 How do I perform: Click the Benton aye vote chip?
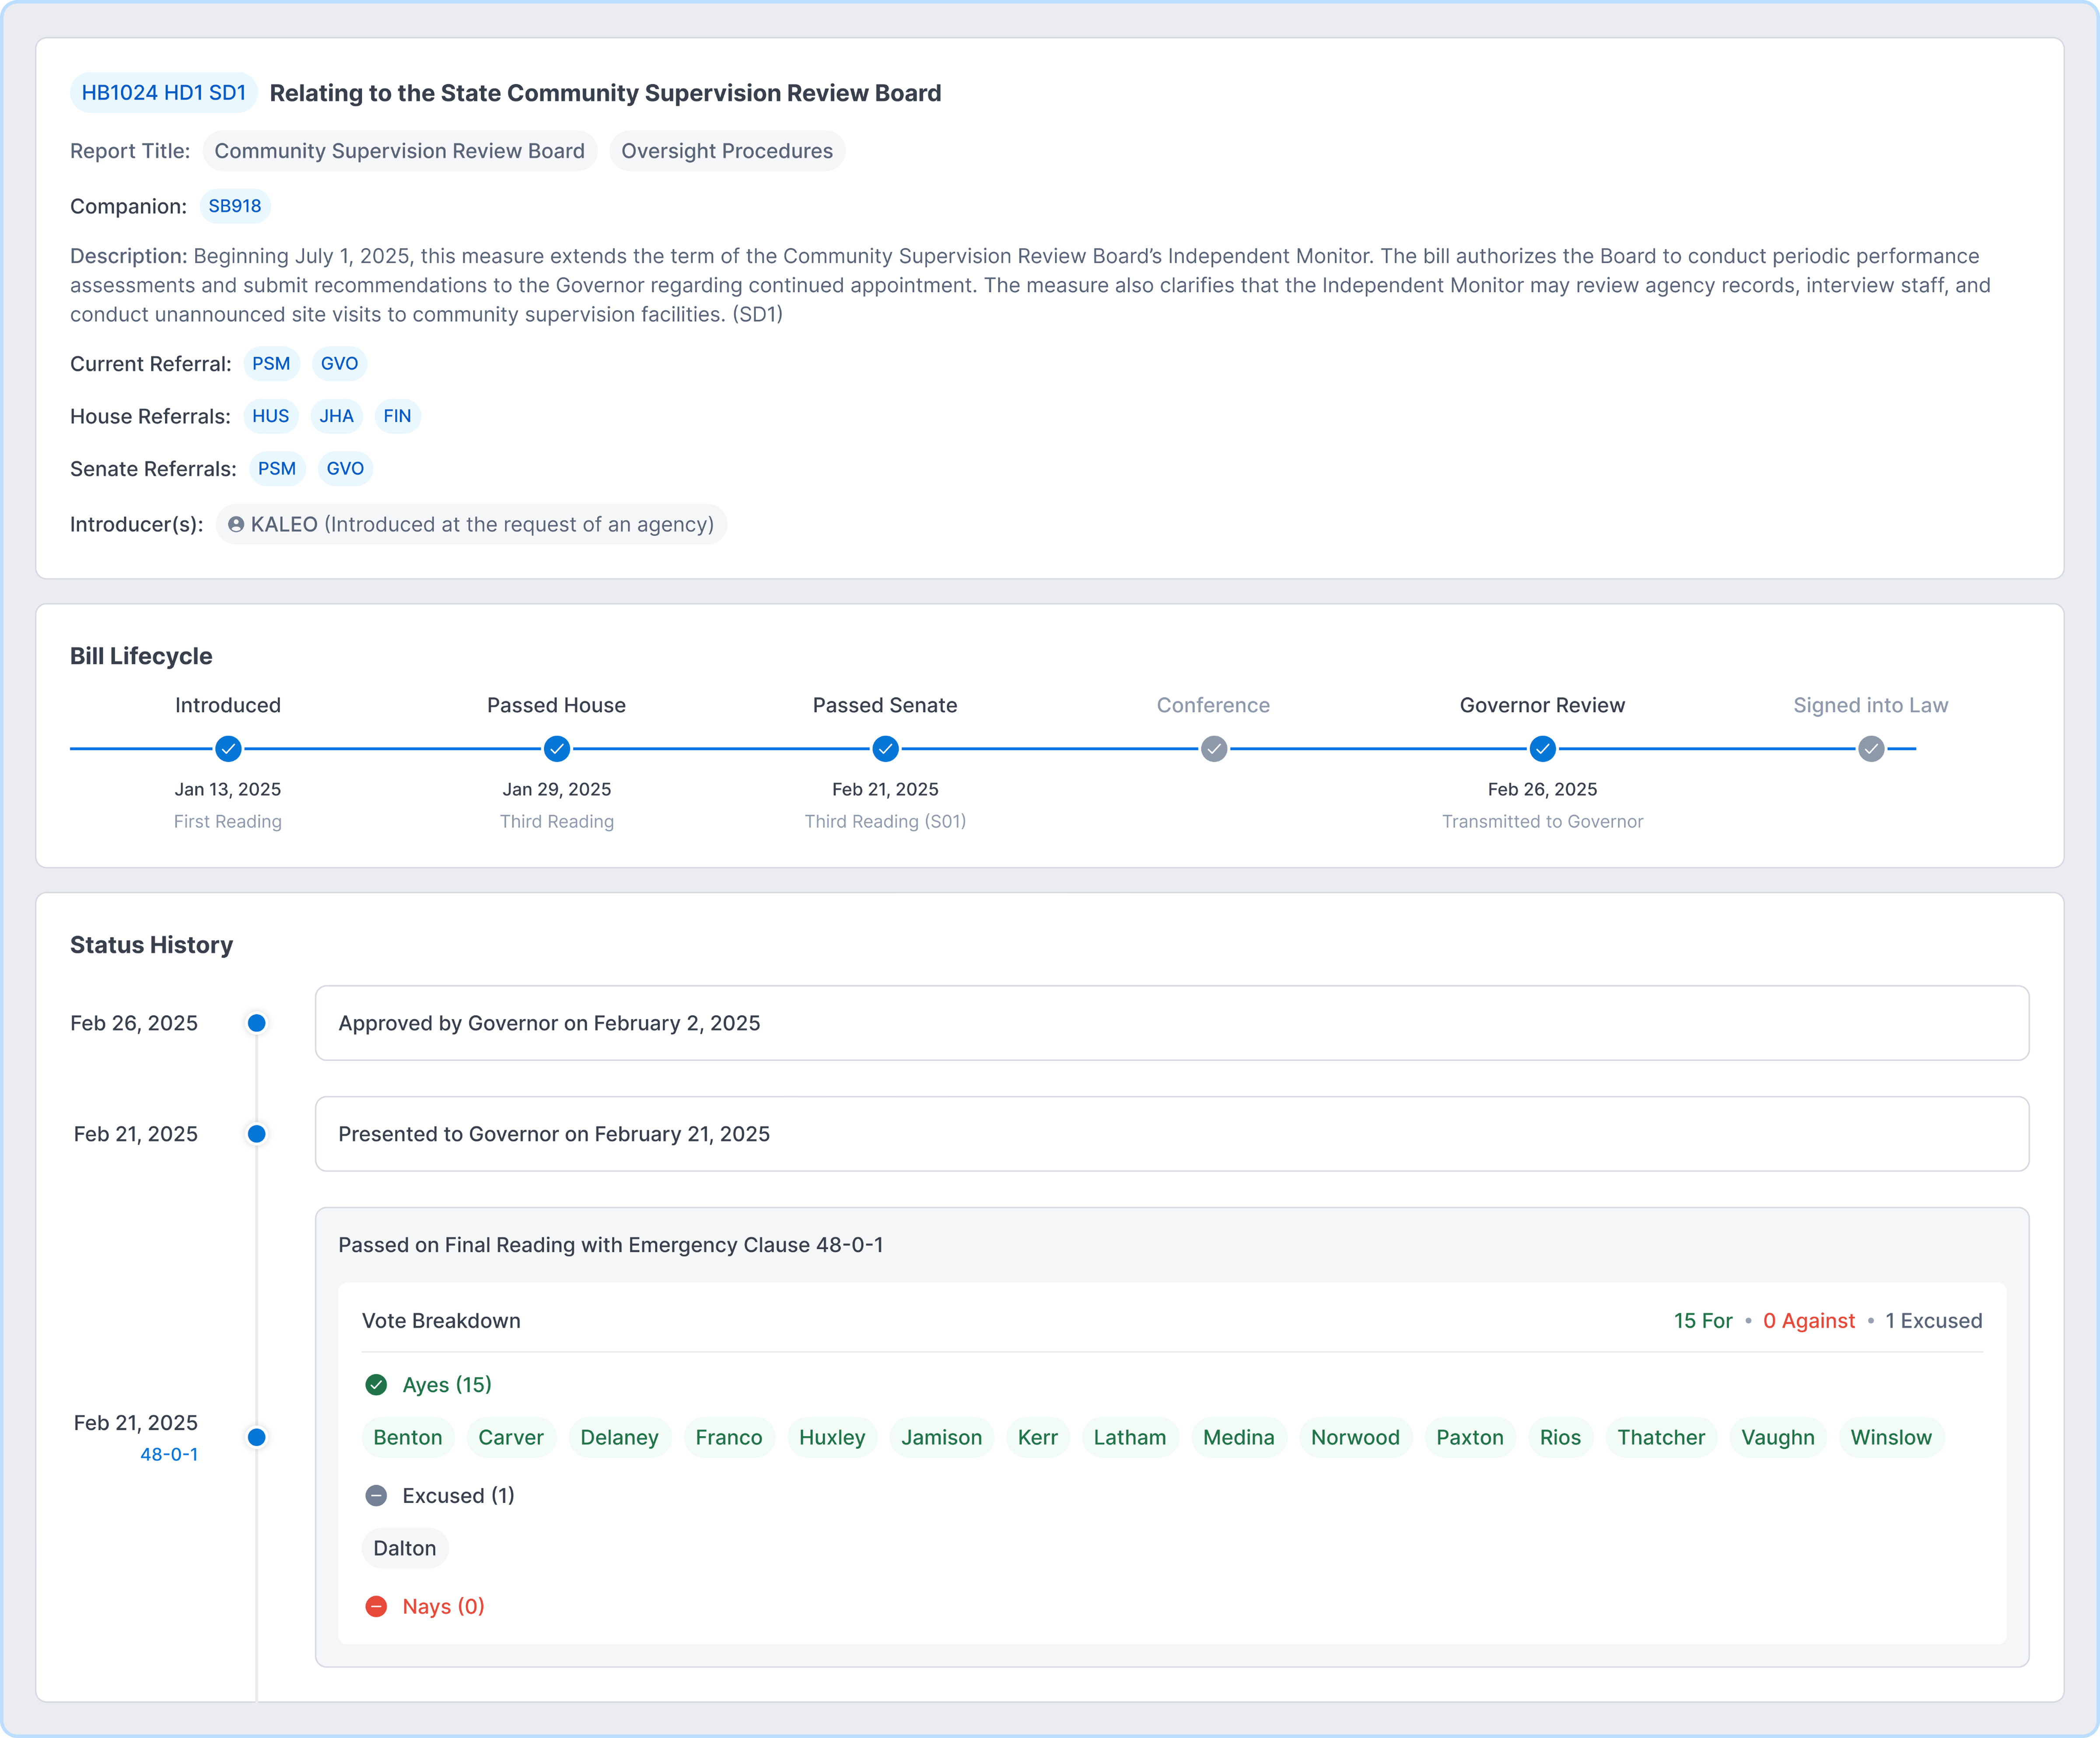pyautogui.click(x=407, y=1437)
